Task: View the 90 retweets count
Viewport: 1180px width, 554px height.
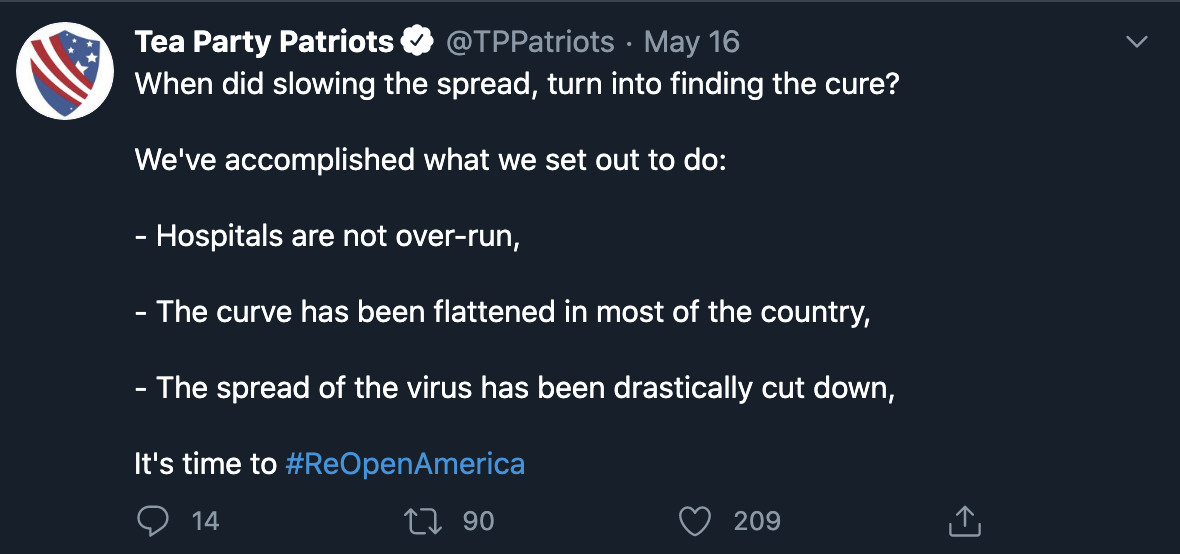Action: pyautogui.click(x=478, y=521)
